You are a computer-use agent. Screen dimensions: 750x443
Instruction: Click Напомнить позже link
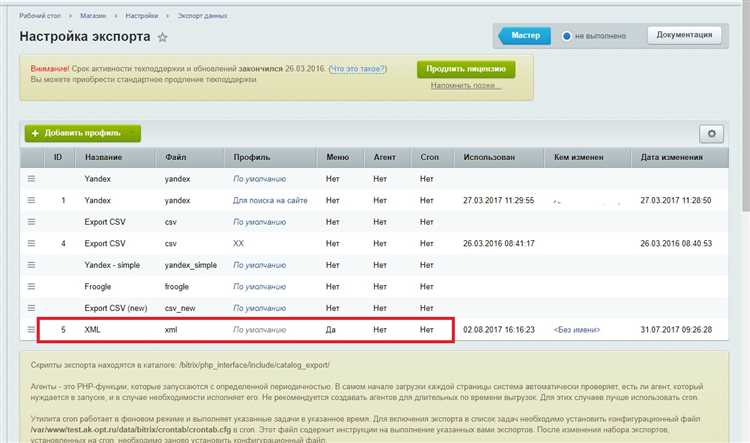pos(465,86)
